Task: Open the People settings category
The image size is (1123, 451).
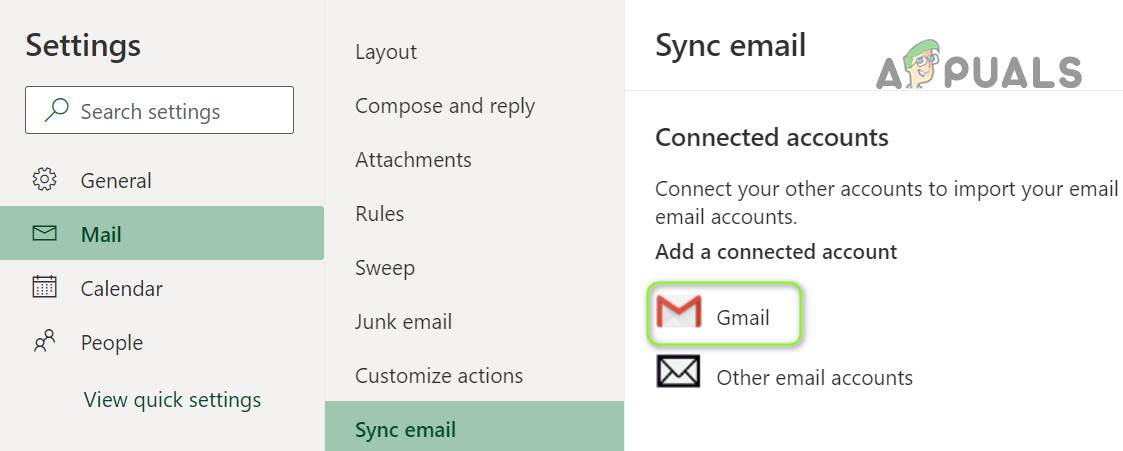Action: pos(111,343)
